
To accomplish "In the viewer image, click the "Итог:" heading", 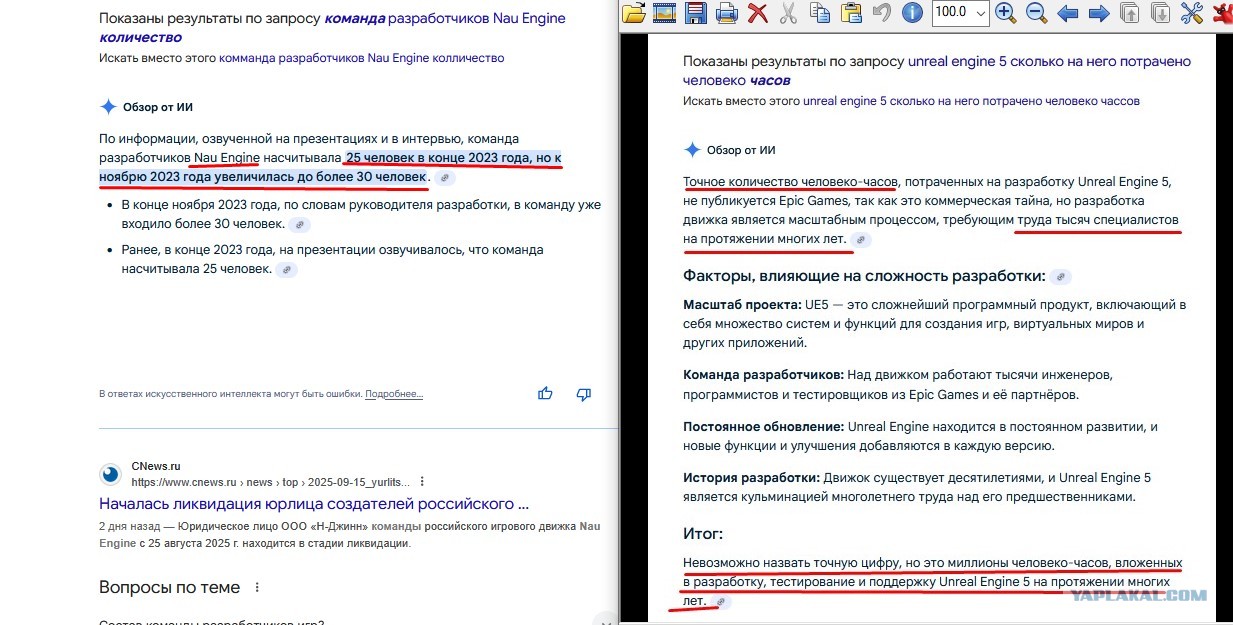I will click(x=703, y=534).
